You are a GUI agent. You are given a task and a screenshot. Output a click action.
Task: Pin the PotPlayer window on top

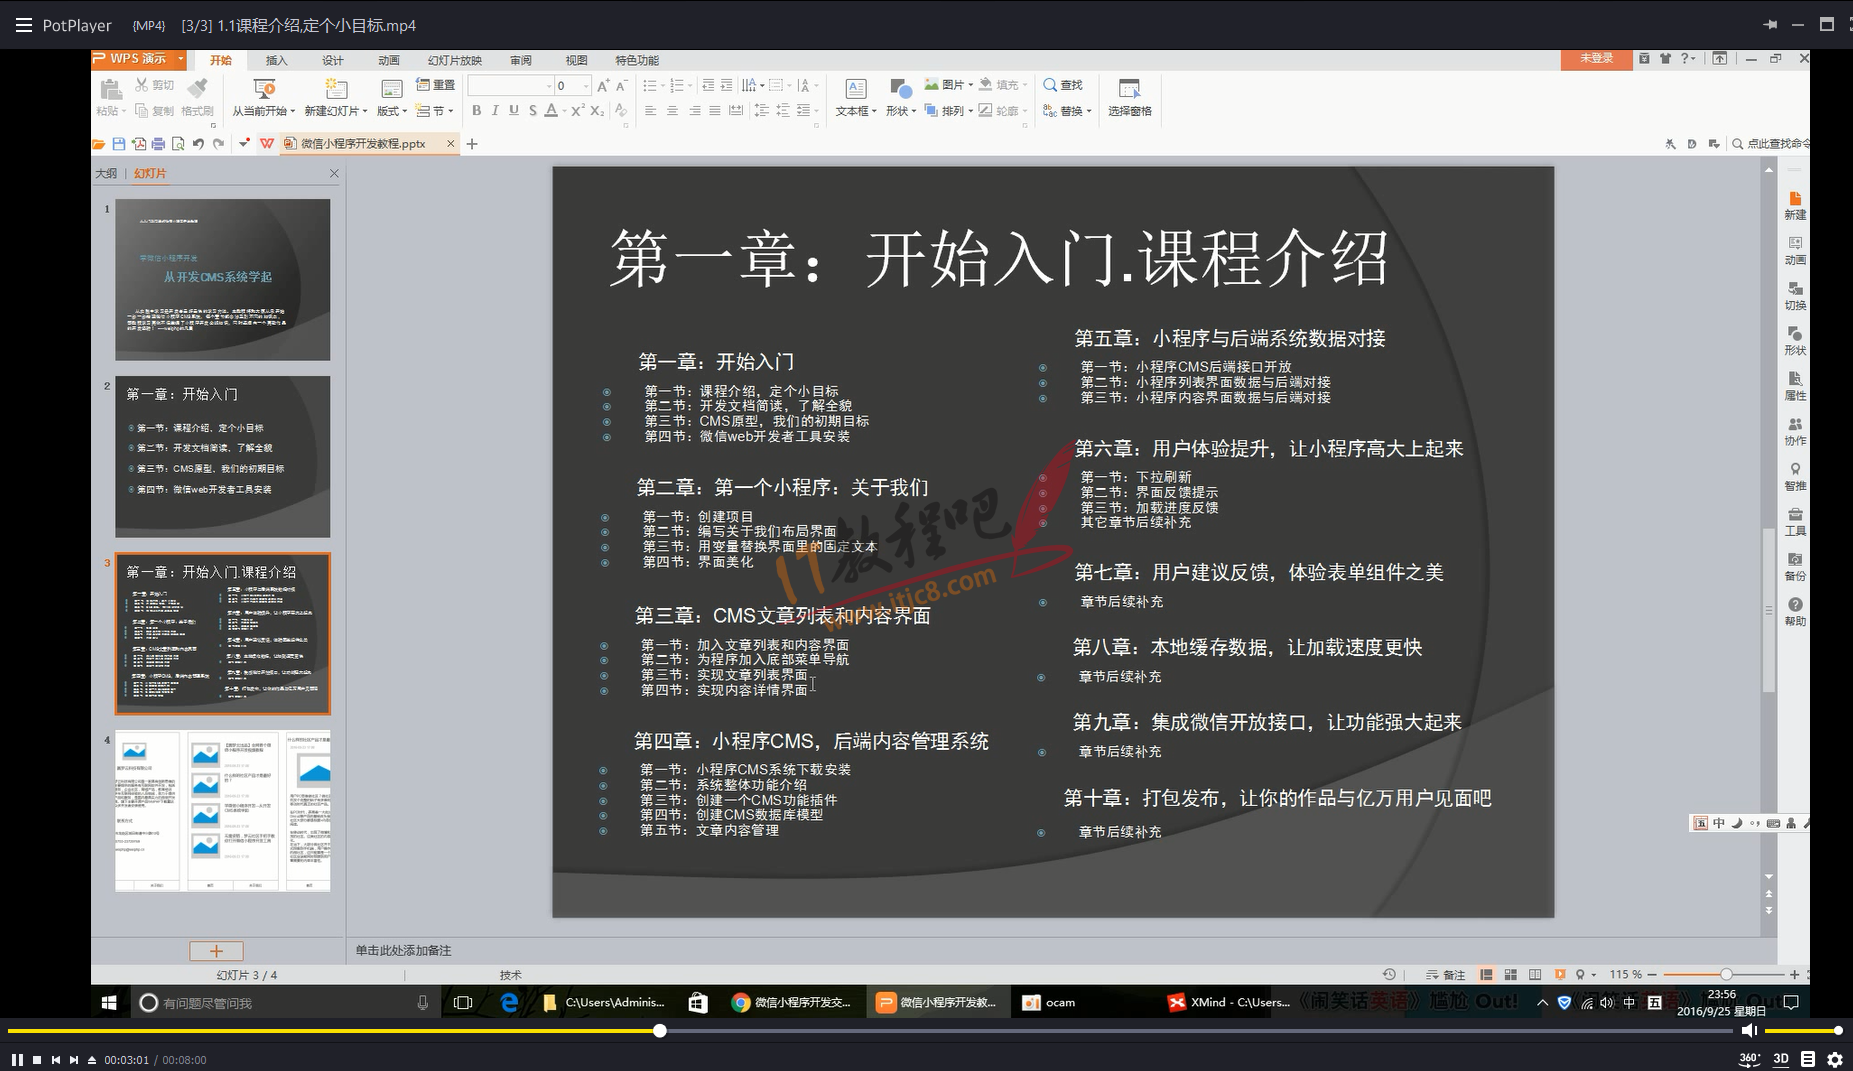(x=1770, y=25)
